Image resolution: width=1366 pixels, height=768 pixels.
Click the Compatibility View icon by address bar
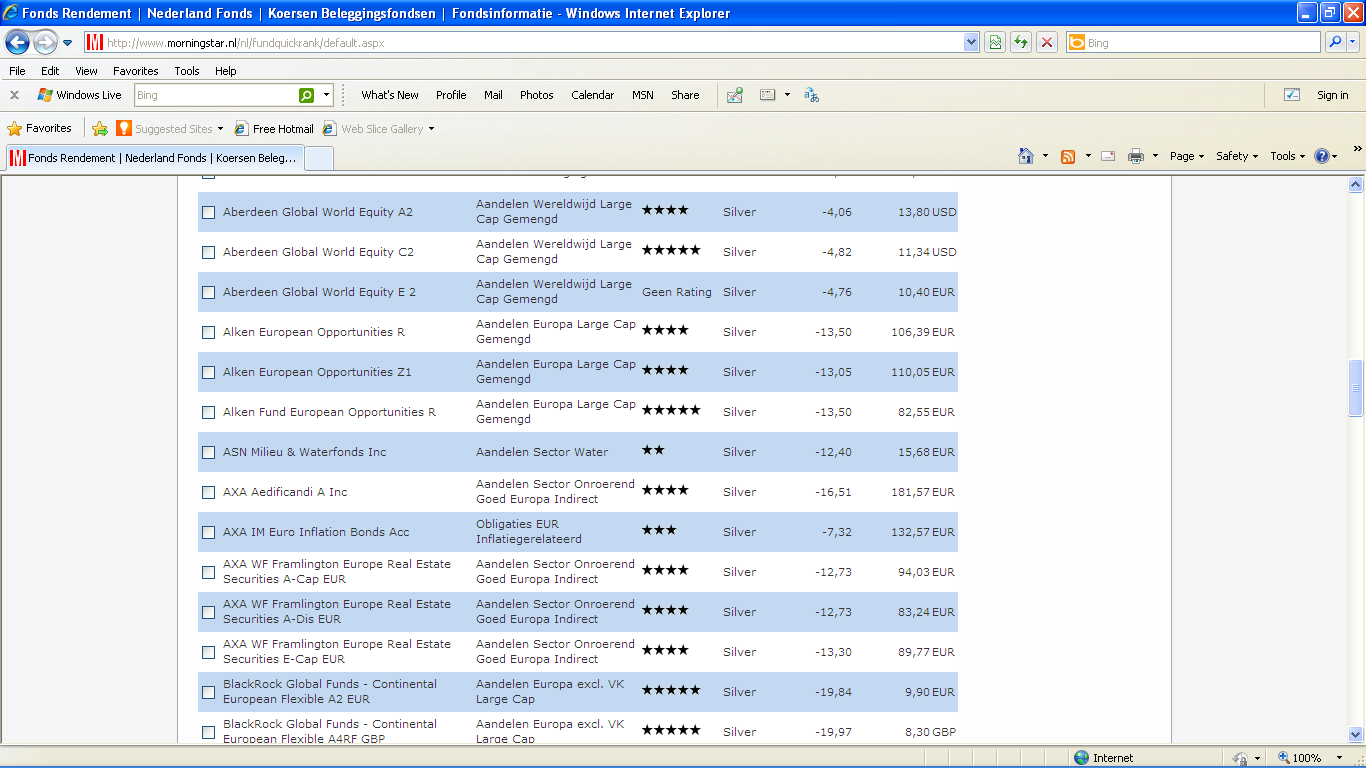pos(995,42)
